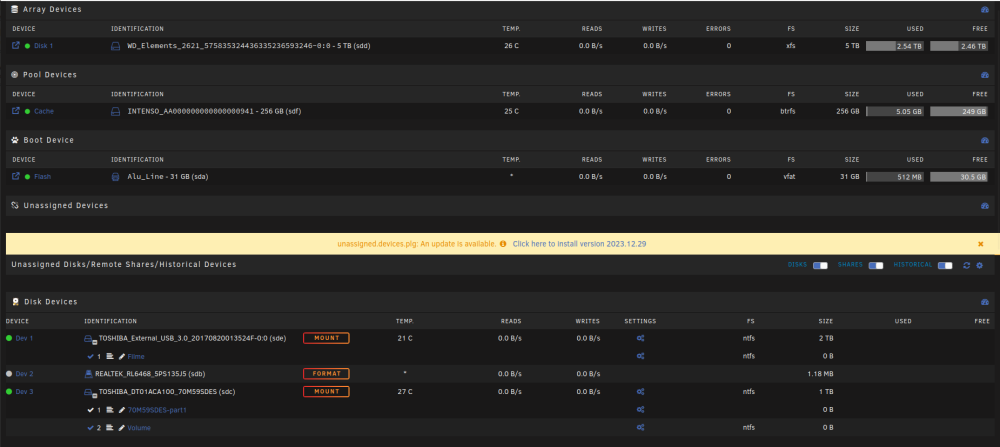1000x447 pixels.
Task: Open the Disk 1 device link
Action: tap(43, 46)
